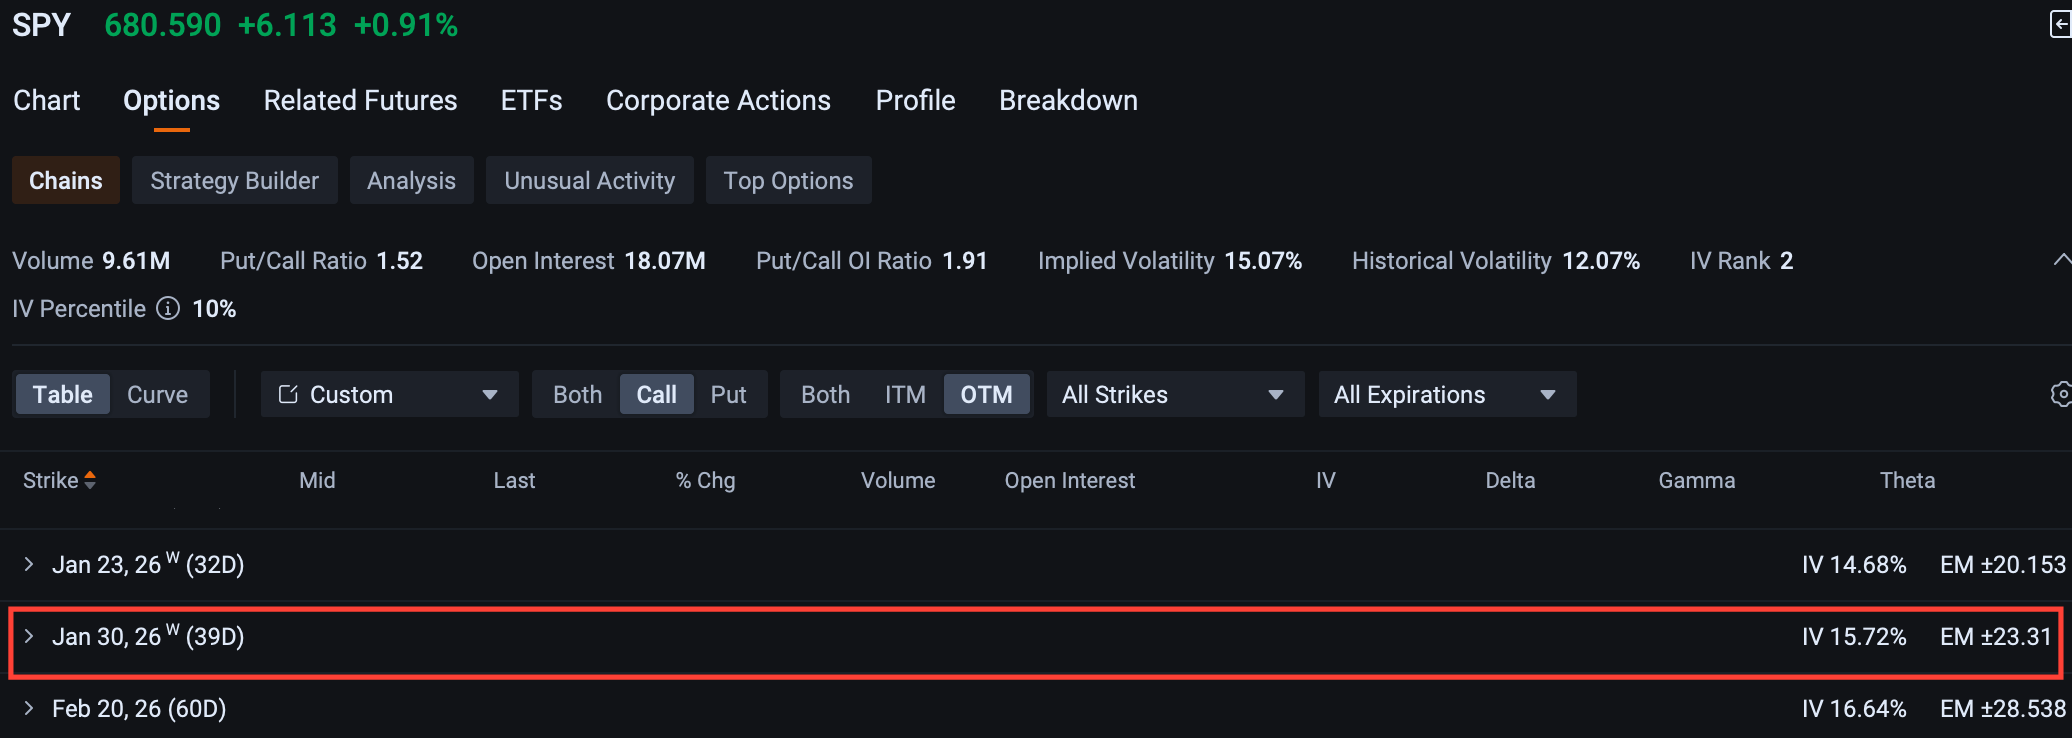Click the SPY ticker symbol
Screen dimensions: 2072x738
(x=42, y=24)
